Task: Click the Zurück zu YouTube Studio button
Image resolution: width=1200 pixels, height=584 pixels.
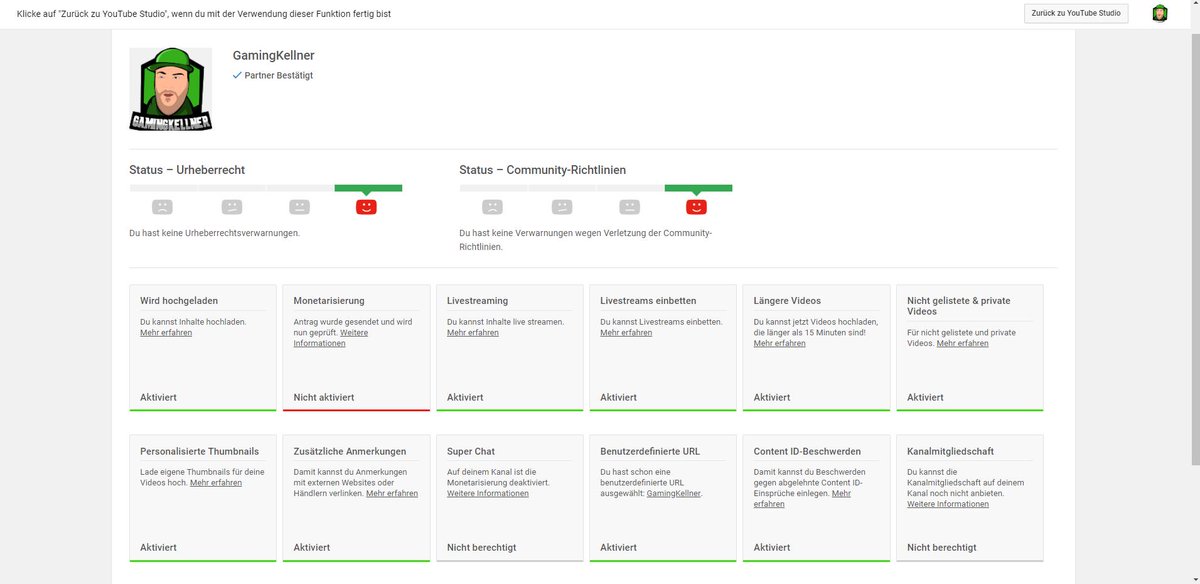Action: tap(1076, 13)
